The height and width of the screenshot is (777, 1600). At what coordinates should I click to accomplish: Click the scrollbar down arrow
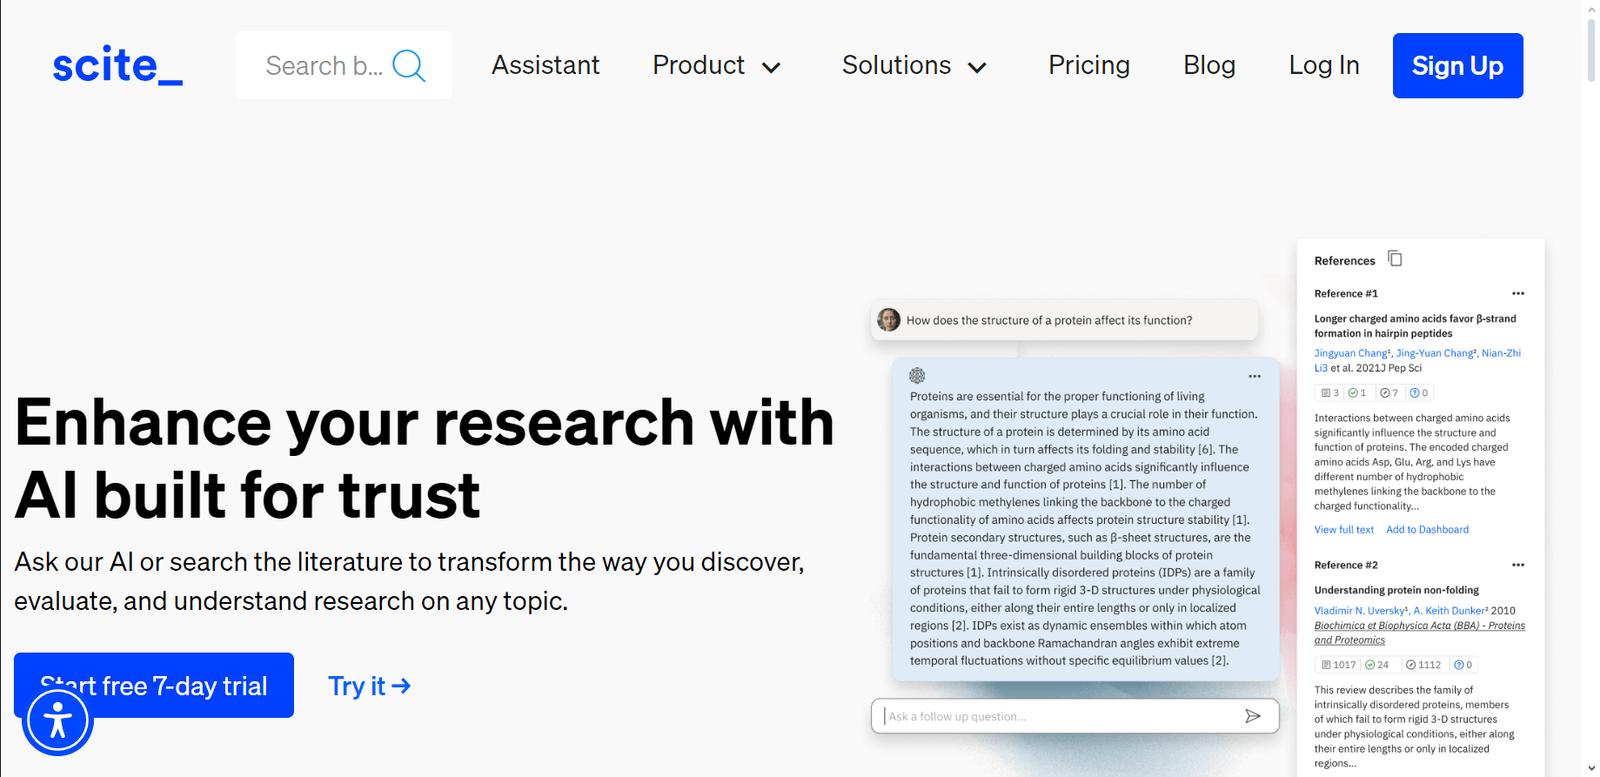coord(1591,768)
